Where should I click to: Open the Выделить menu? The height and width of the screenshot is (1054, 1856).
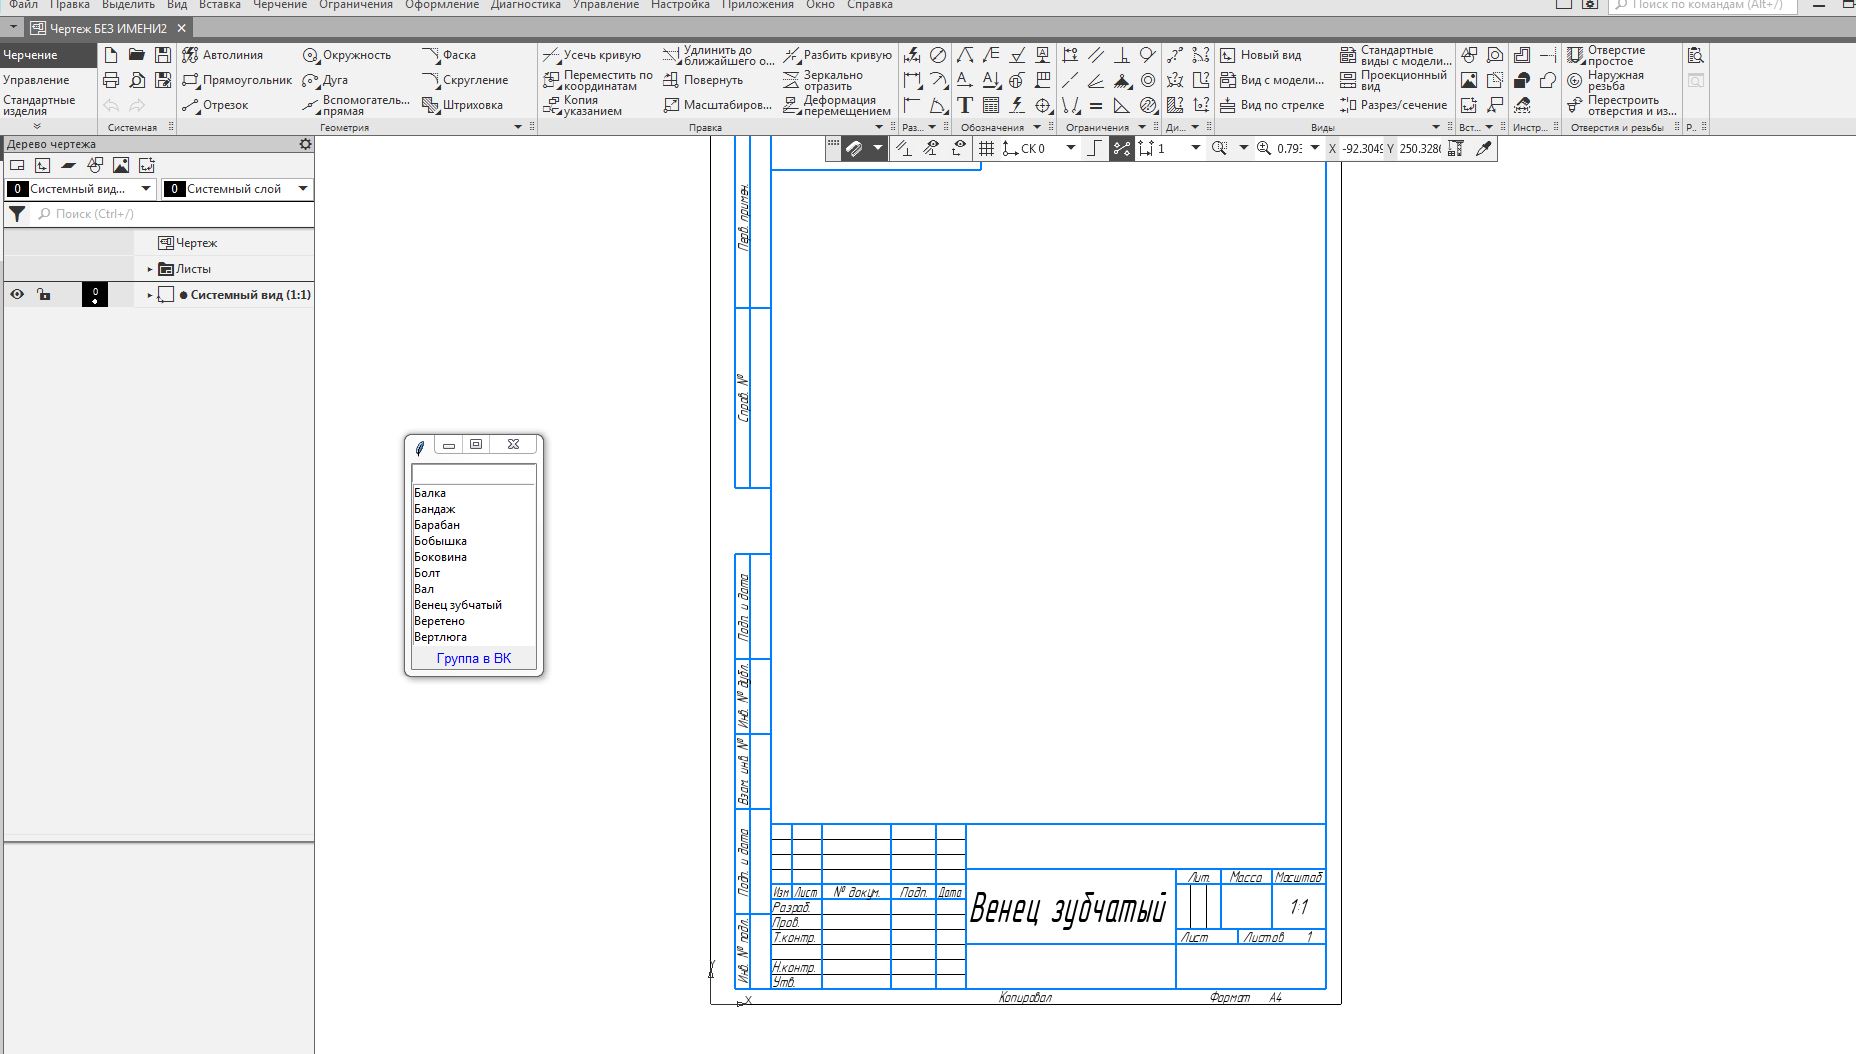pos(128,5)
